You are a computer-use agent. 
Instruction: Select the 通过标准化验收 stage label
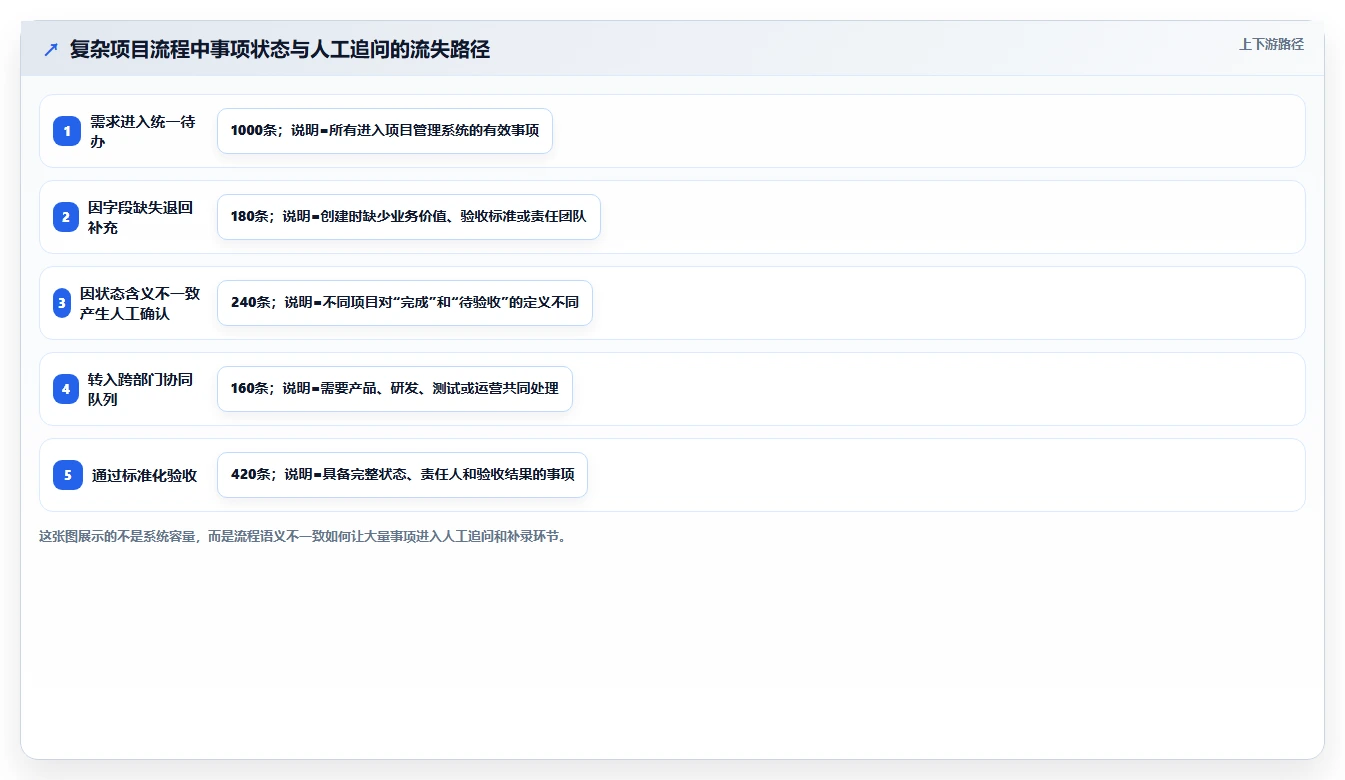pyautogui.click(x=145, y=475)
